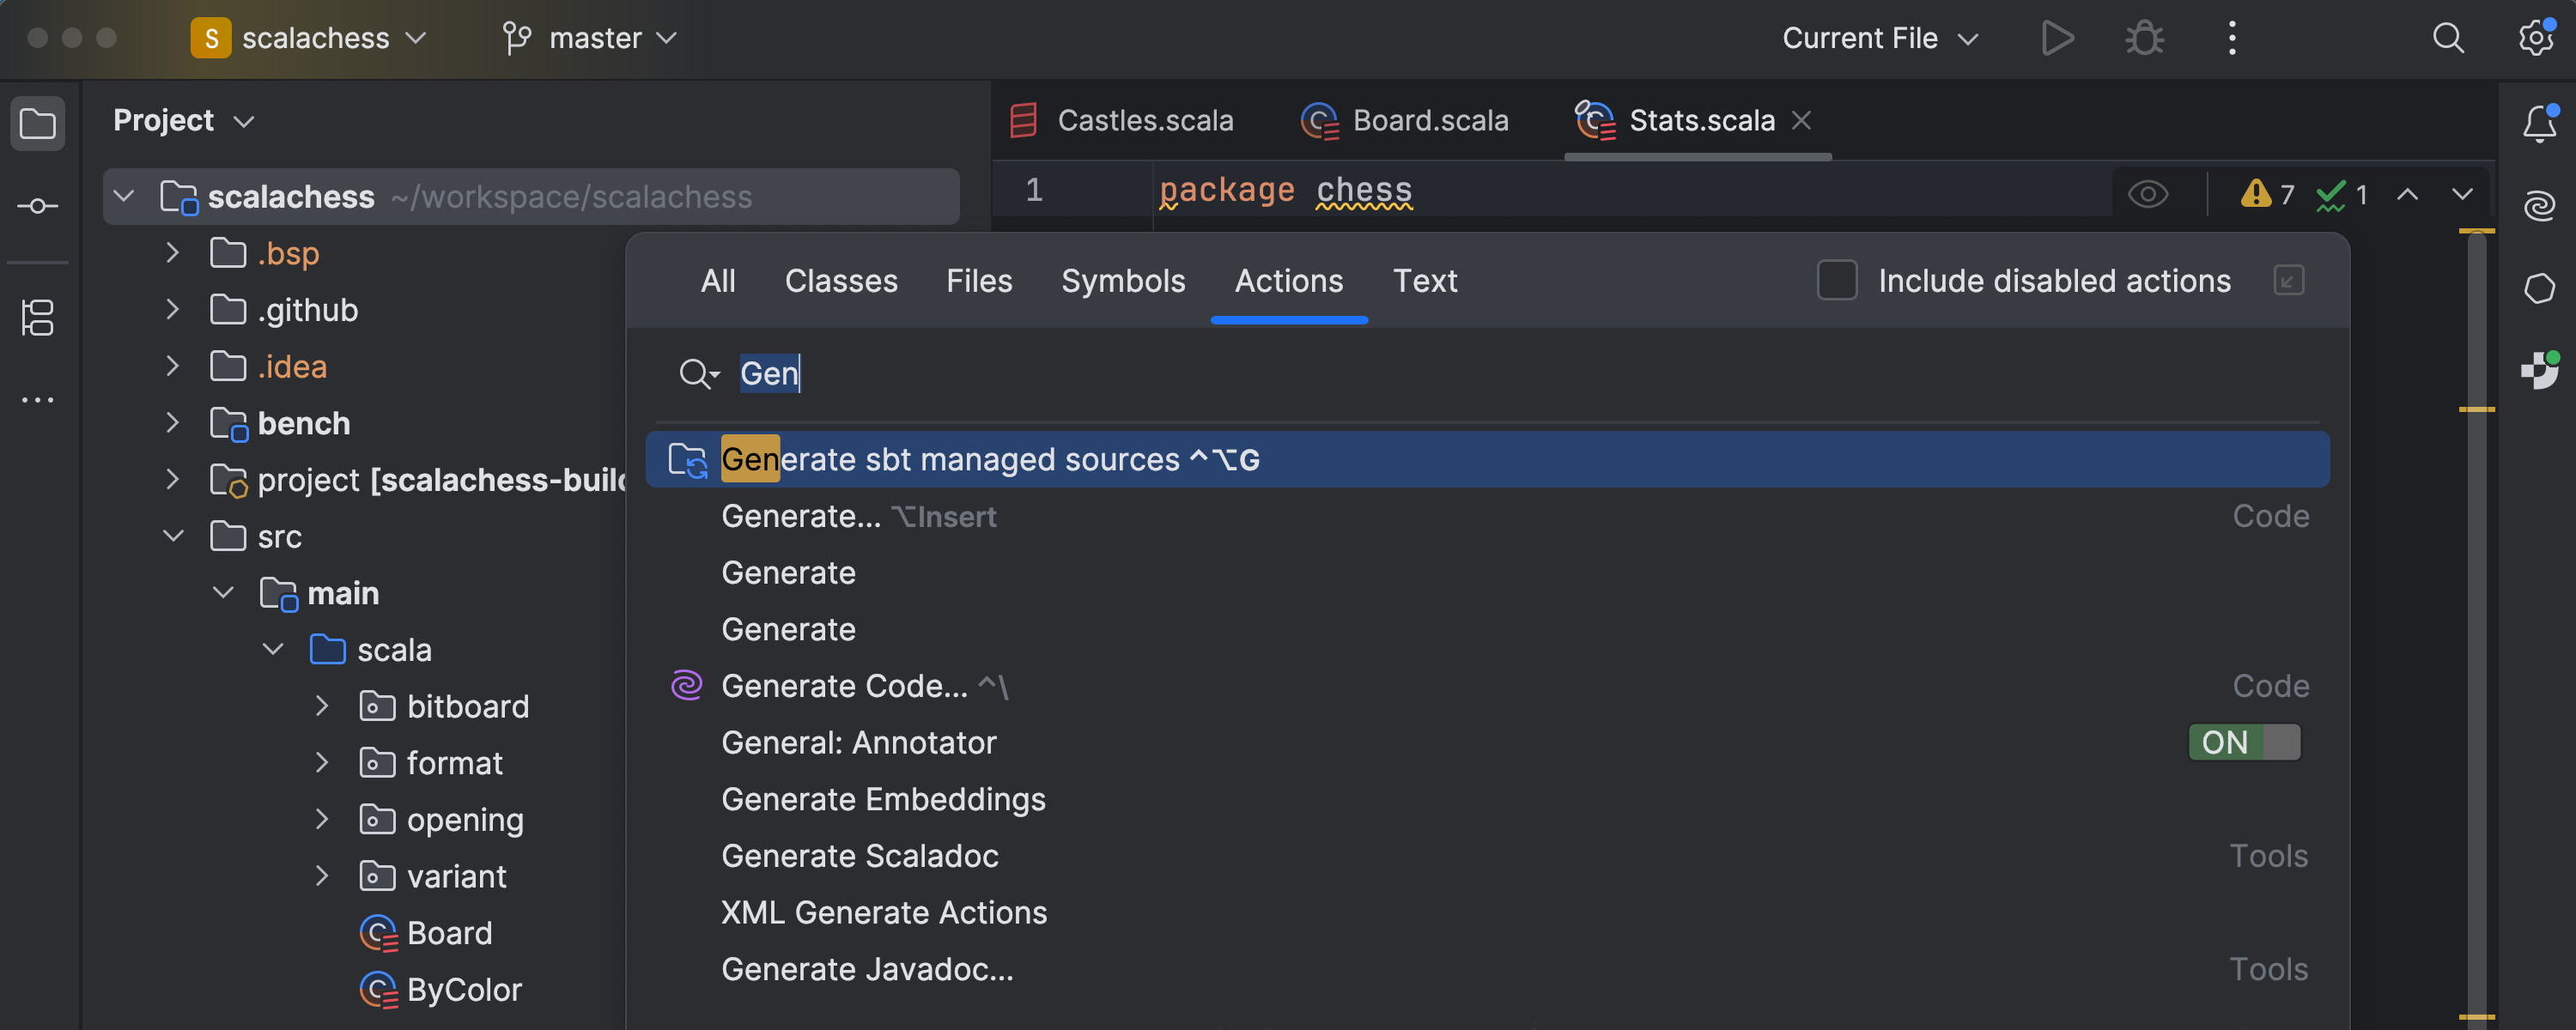Collapse the scalachess root folder
The width and height of the screenshot is (2576, 1030).
124,196
